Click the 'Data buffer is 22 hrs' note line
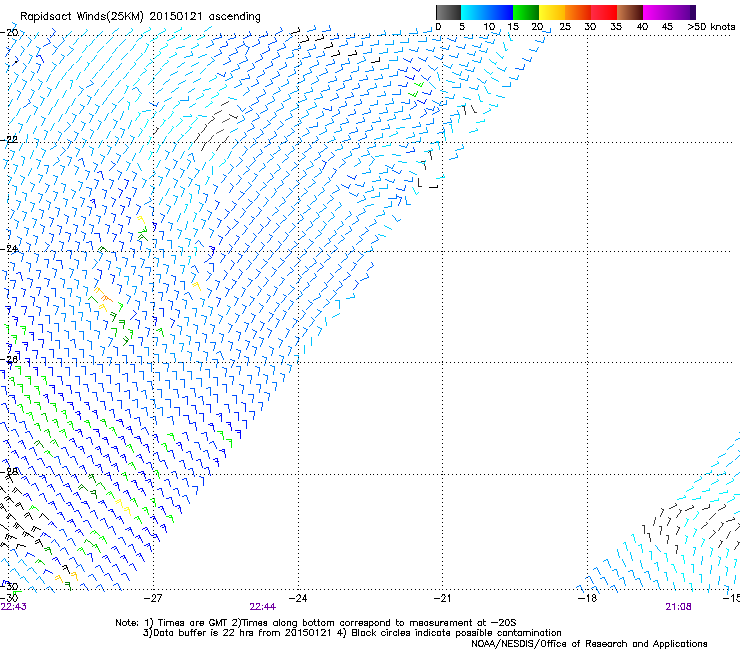 [352, 633]
